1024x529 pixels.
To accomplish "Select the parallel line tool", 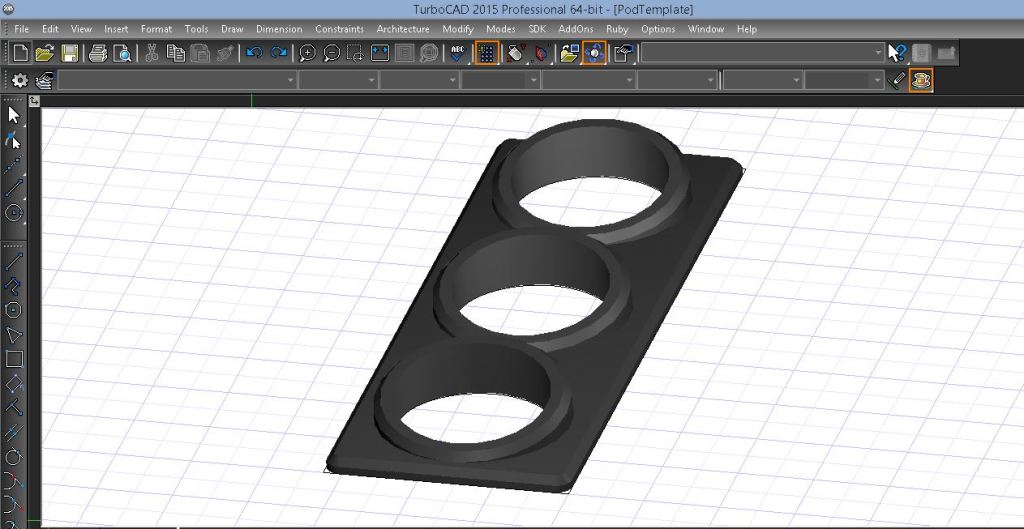I will [x=14, y=432].
